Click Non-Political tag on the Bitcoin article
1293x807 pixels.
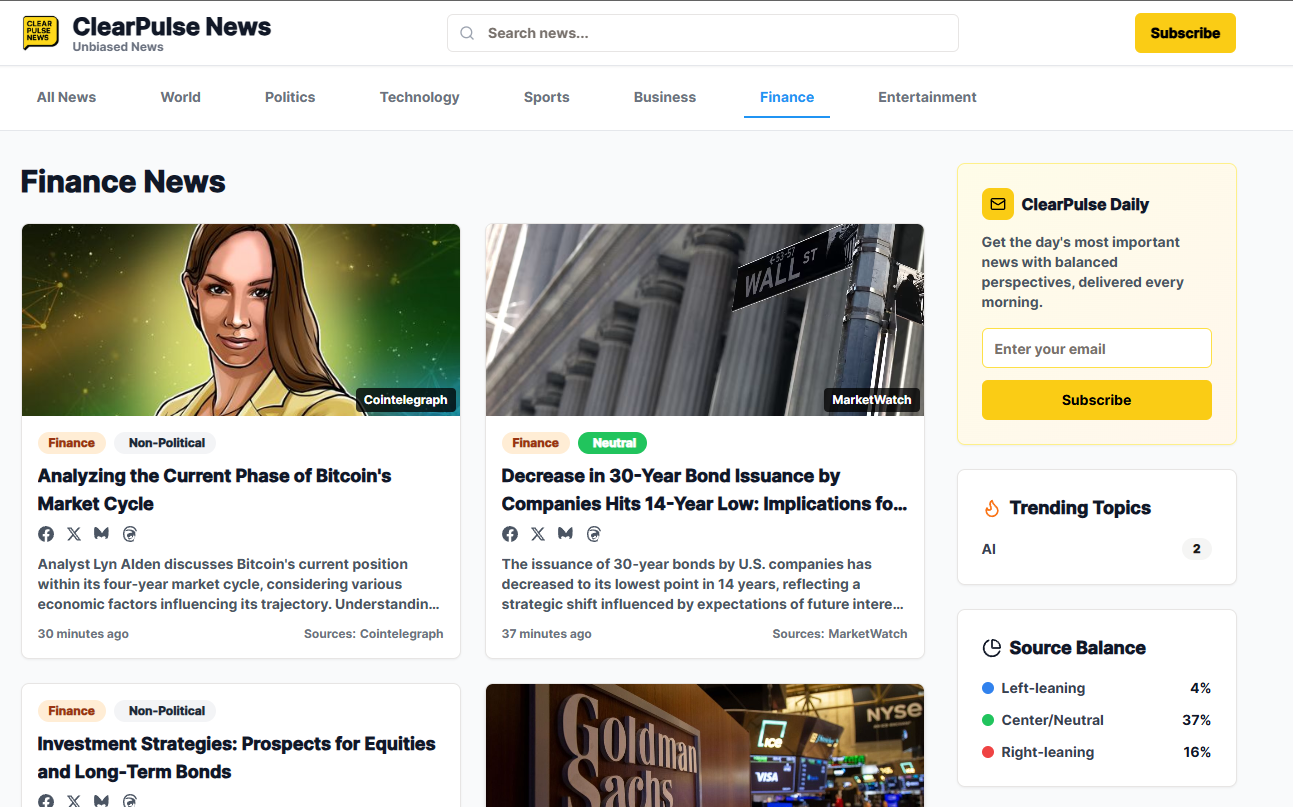coord(167,443)
